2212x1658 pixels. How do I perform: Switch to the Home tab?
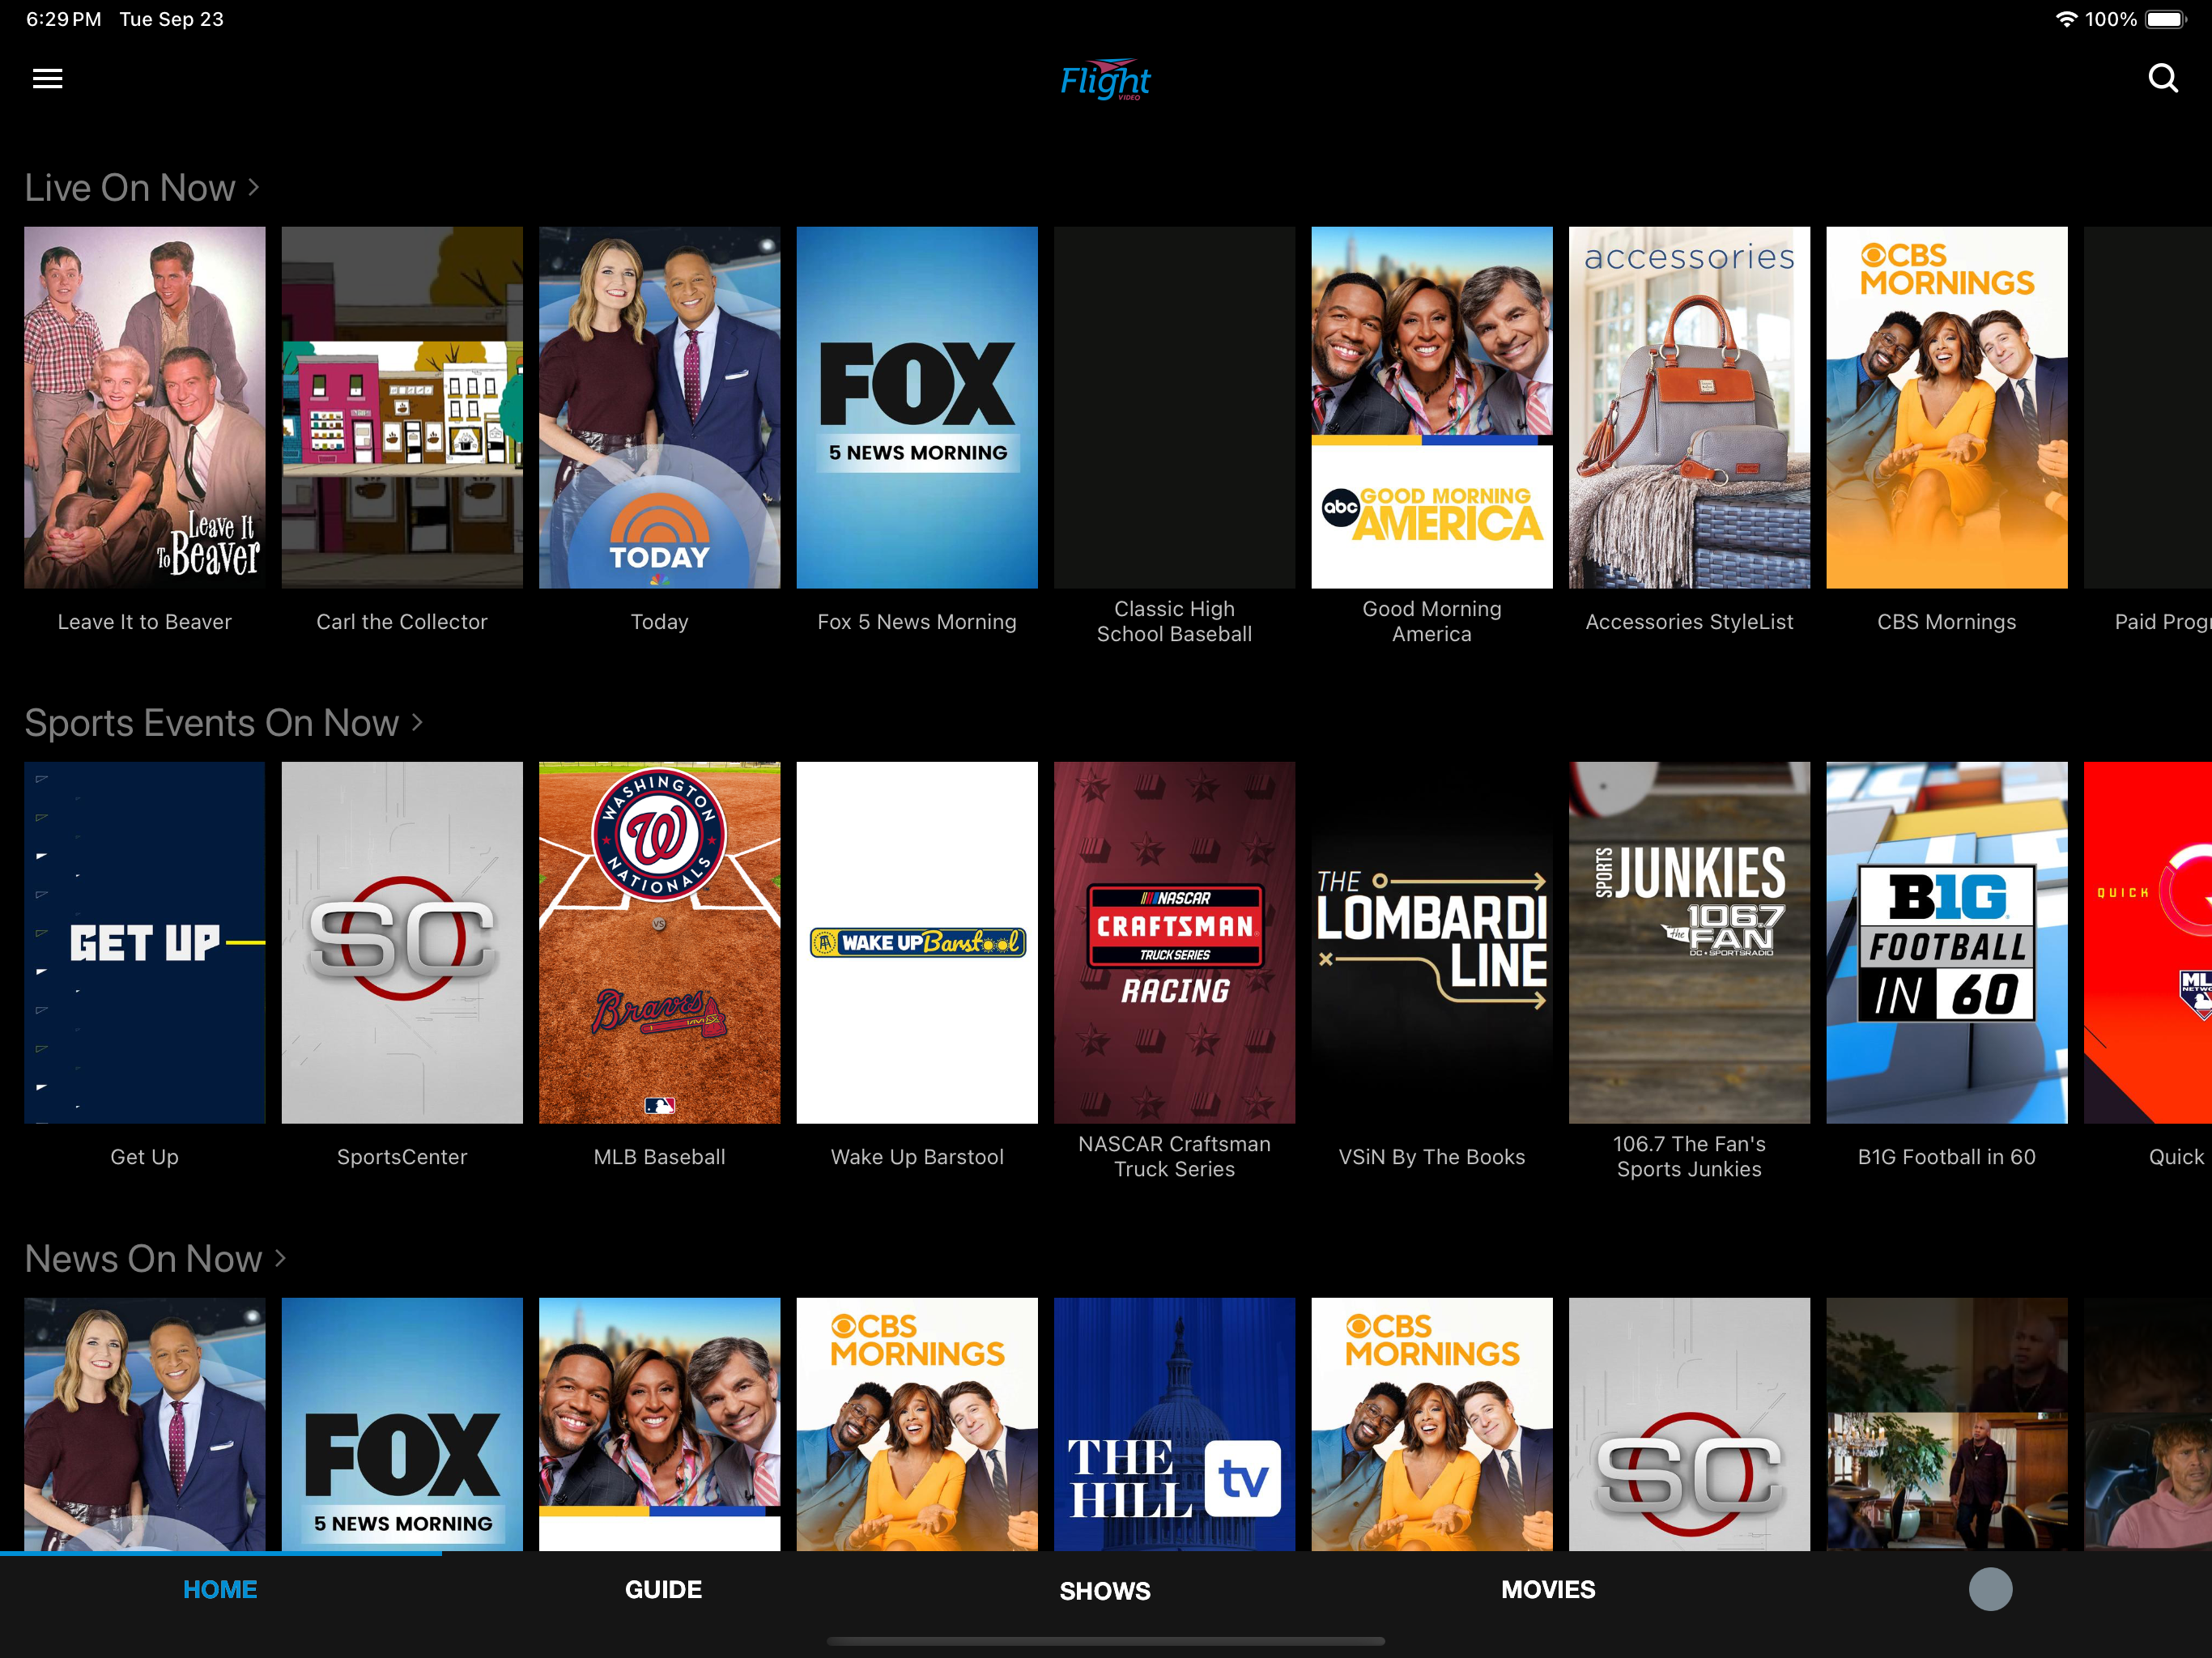pos(220,1589)
